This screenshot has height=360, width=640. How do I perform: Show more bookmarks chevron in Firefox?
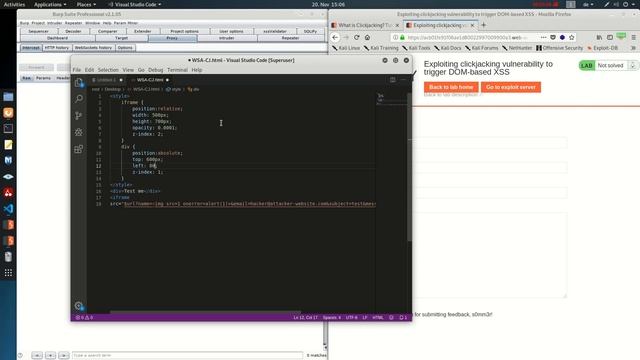[633, 48]
